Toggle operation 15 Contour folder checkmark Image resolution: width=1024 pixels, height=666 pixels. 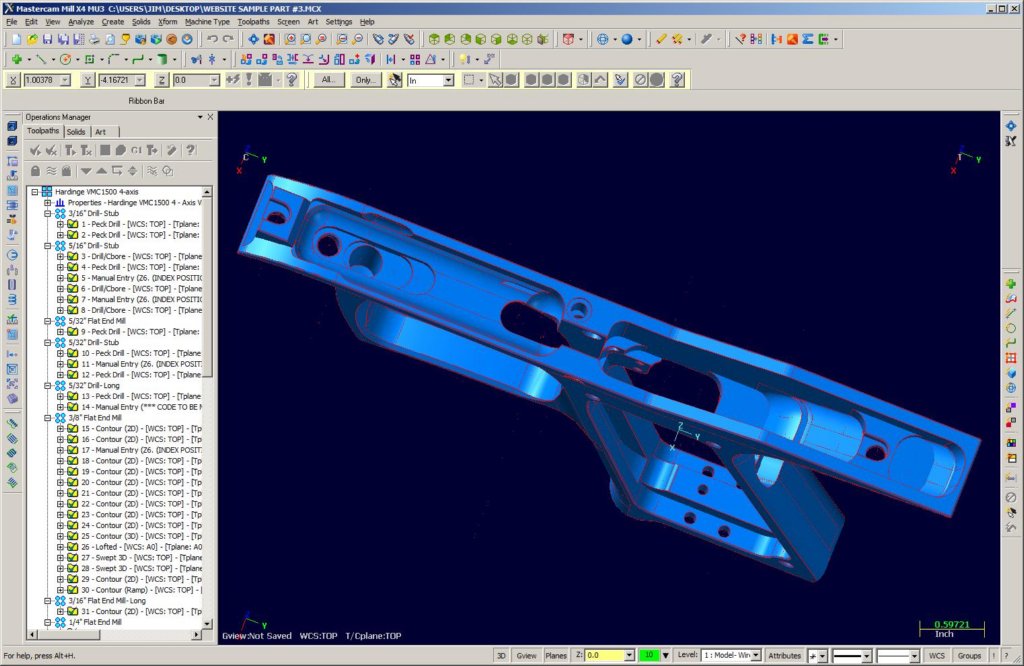72,428
